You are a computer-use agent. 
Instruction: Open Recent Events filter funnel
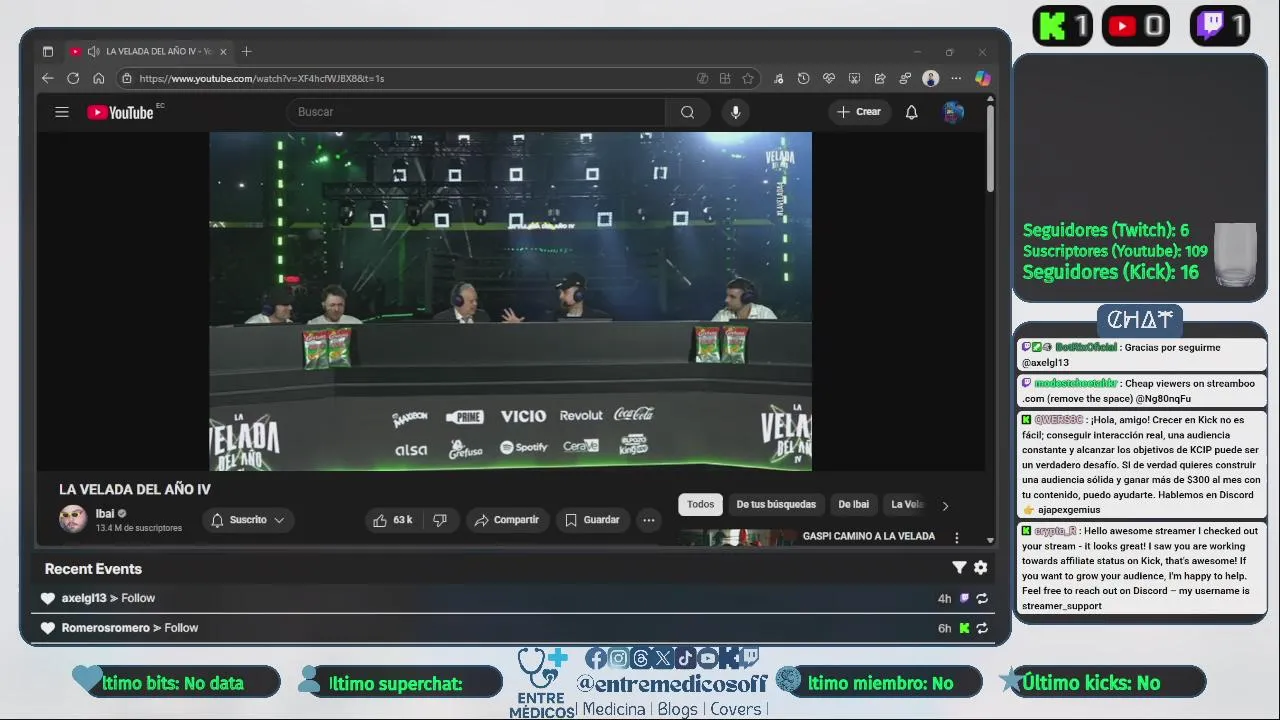pos(959,568)
